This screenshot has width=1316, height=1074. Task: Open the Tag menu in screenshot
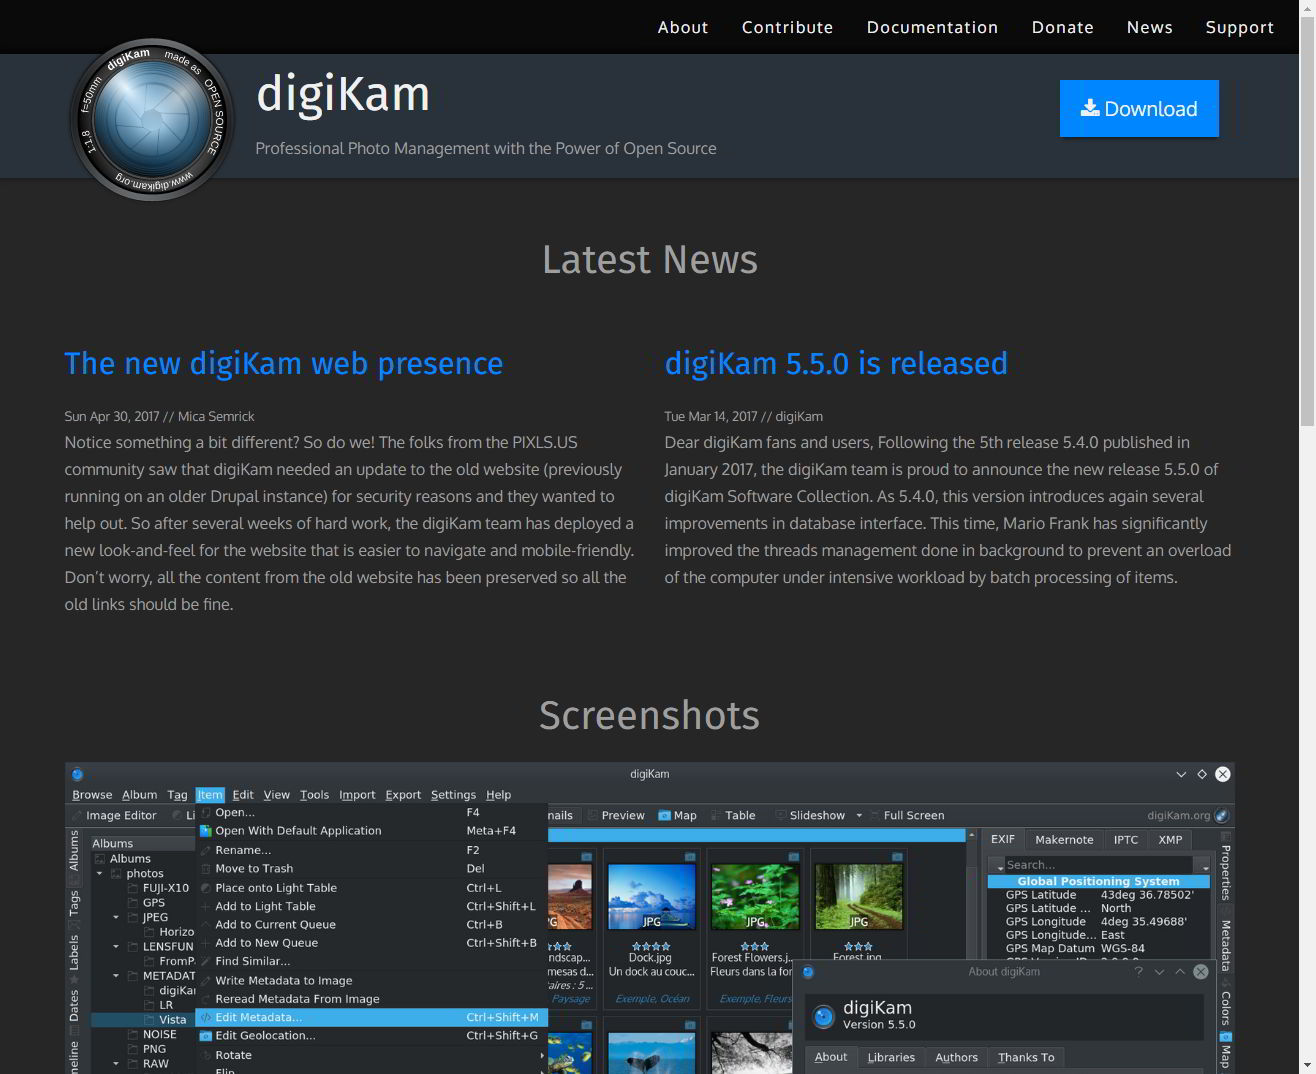point(177,795)
